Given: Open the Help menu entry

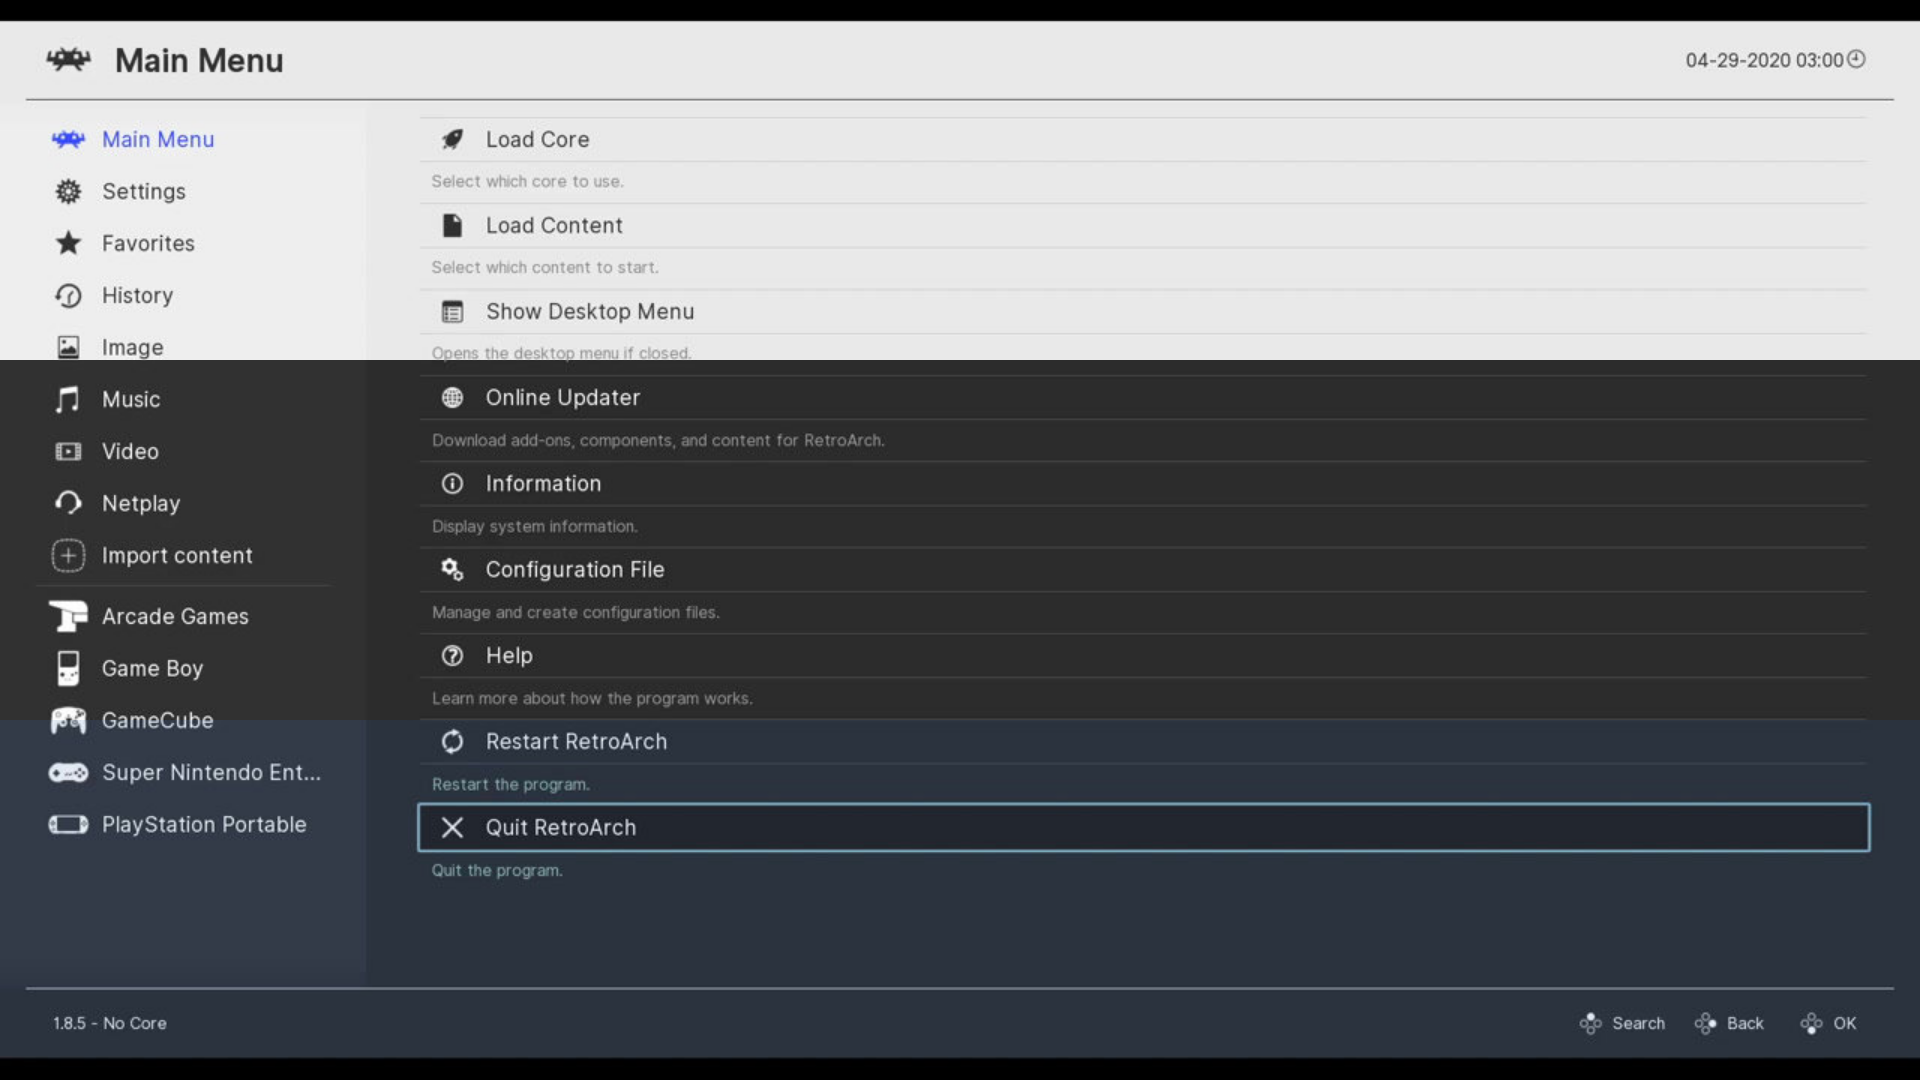Looking at the screenshot, I should click(x=1143, y=656).
